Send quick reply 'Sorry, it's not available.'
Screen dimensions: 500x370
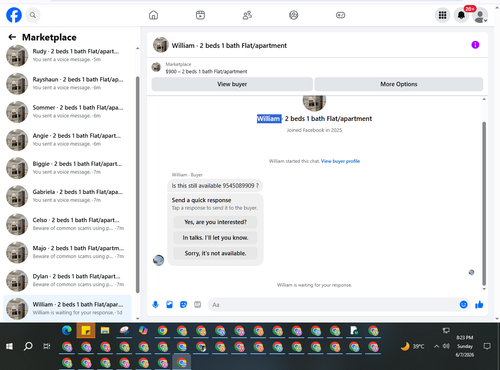[x=215, y=253]
